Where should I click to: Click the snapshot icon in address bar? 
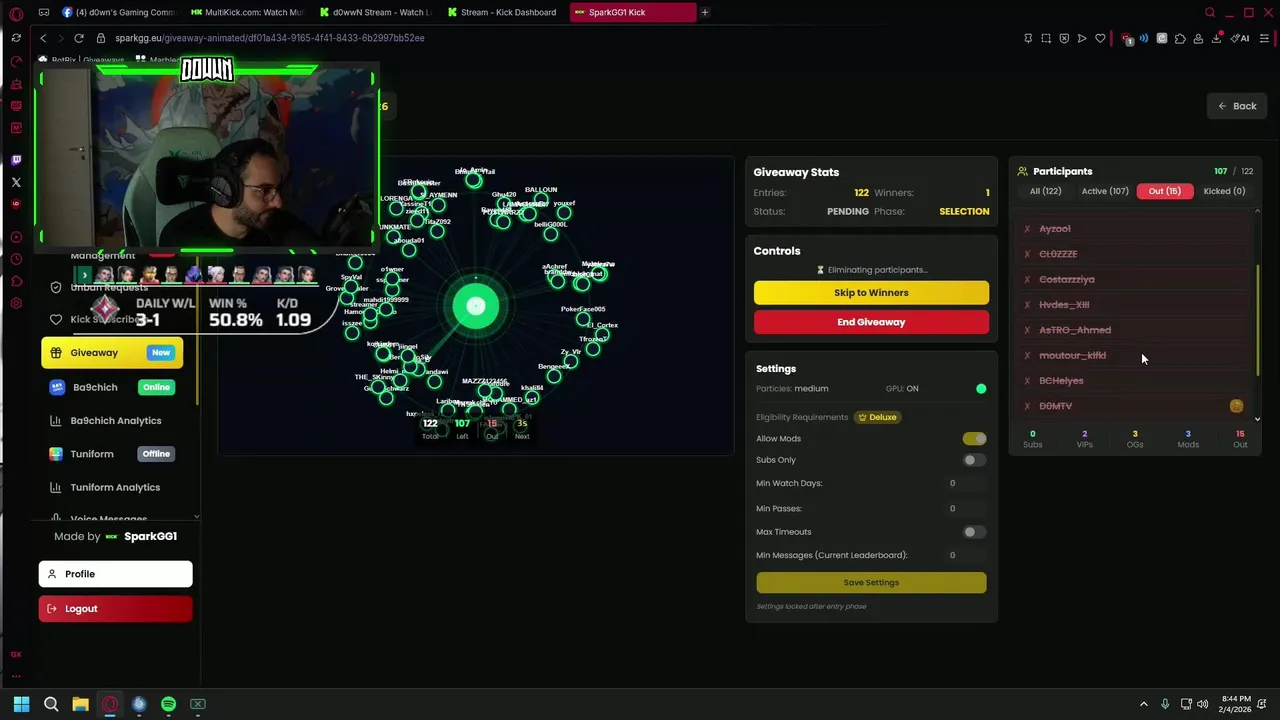[1046, 38]
